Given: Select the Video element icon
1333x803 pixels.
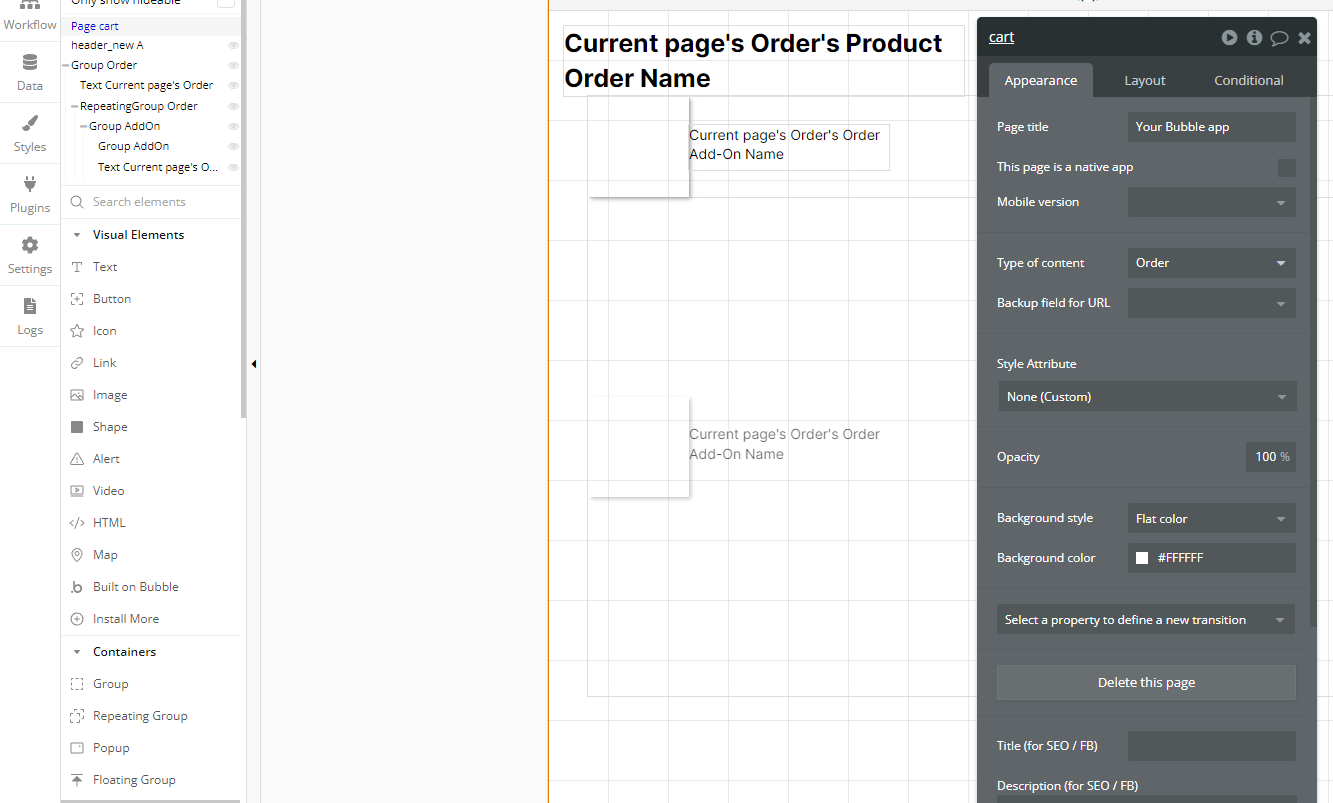Looking at the screenshot, I should [x=77, y=491].
